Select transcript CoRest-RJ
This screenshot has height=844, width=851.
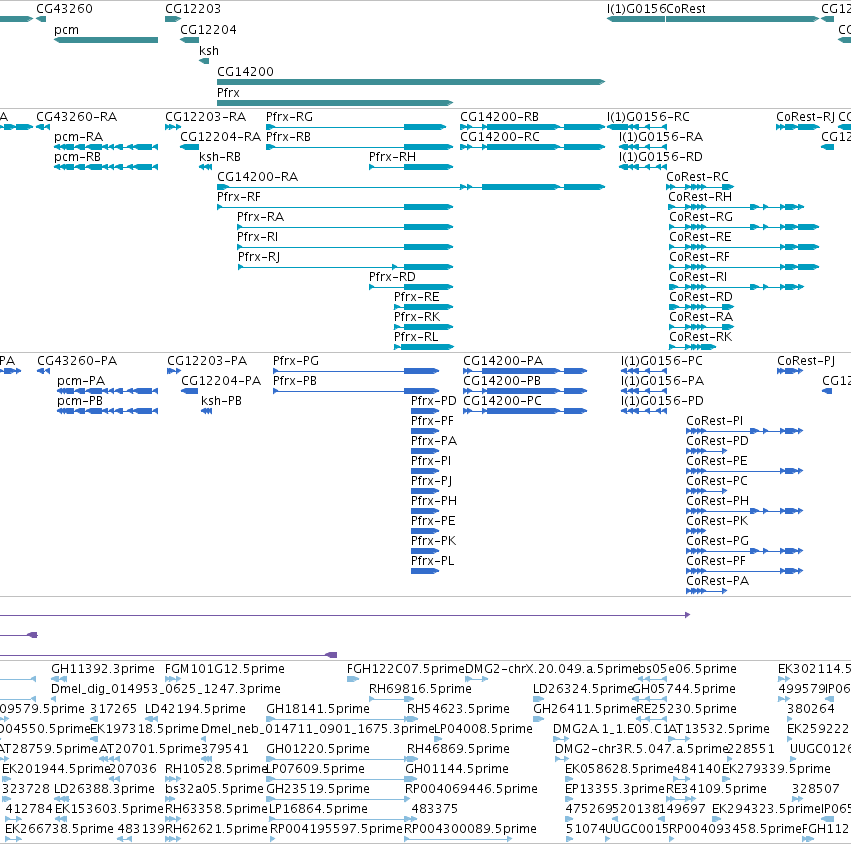(x=805, y=117)
